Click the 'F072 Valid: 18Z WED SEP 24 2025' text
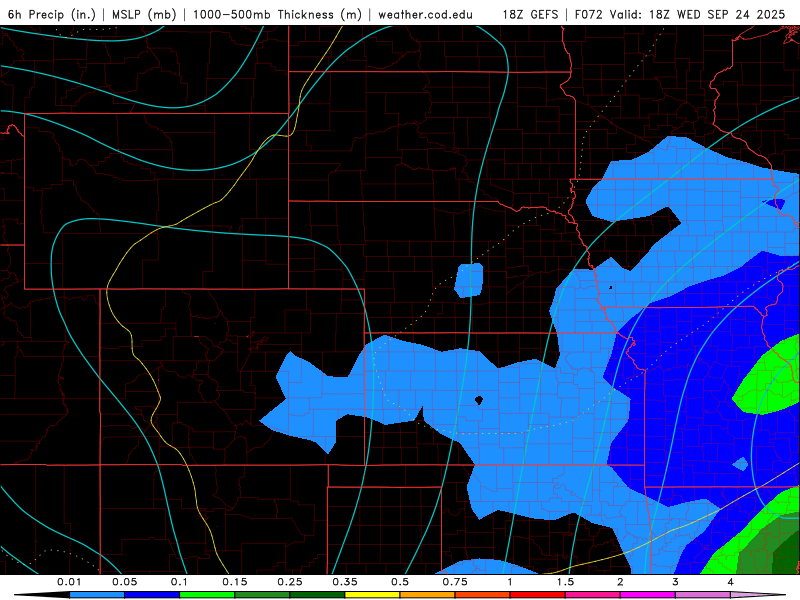 [680, 14]
